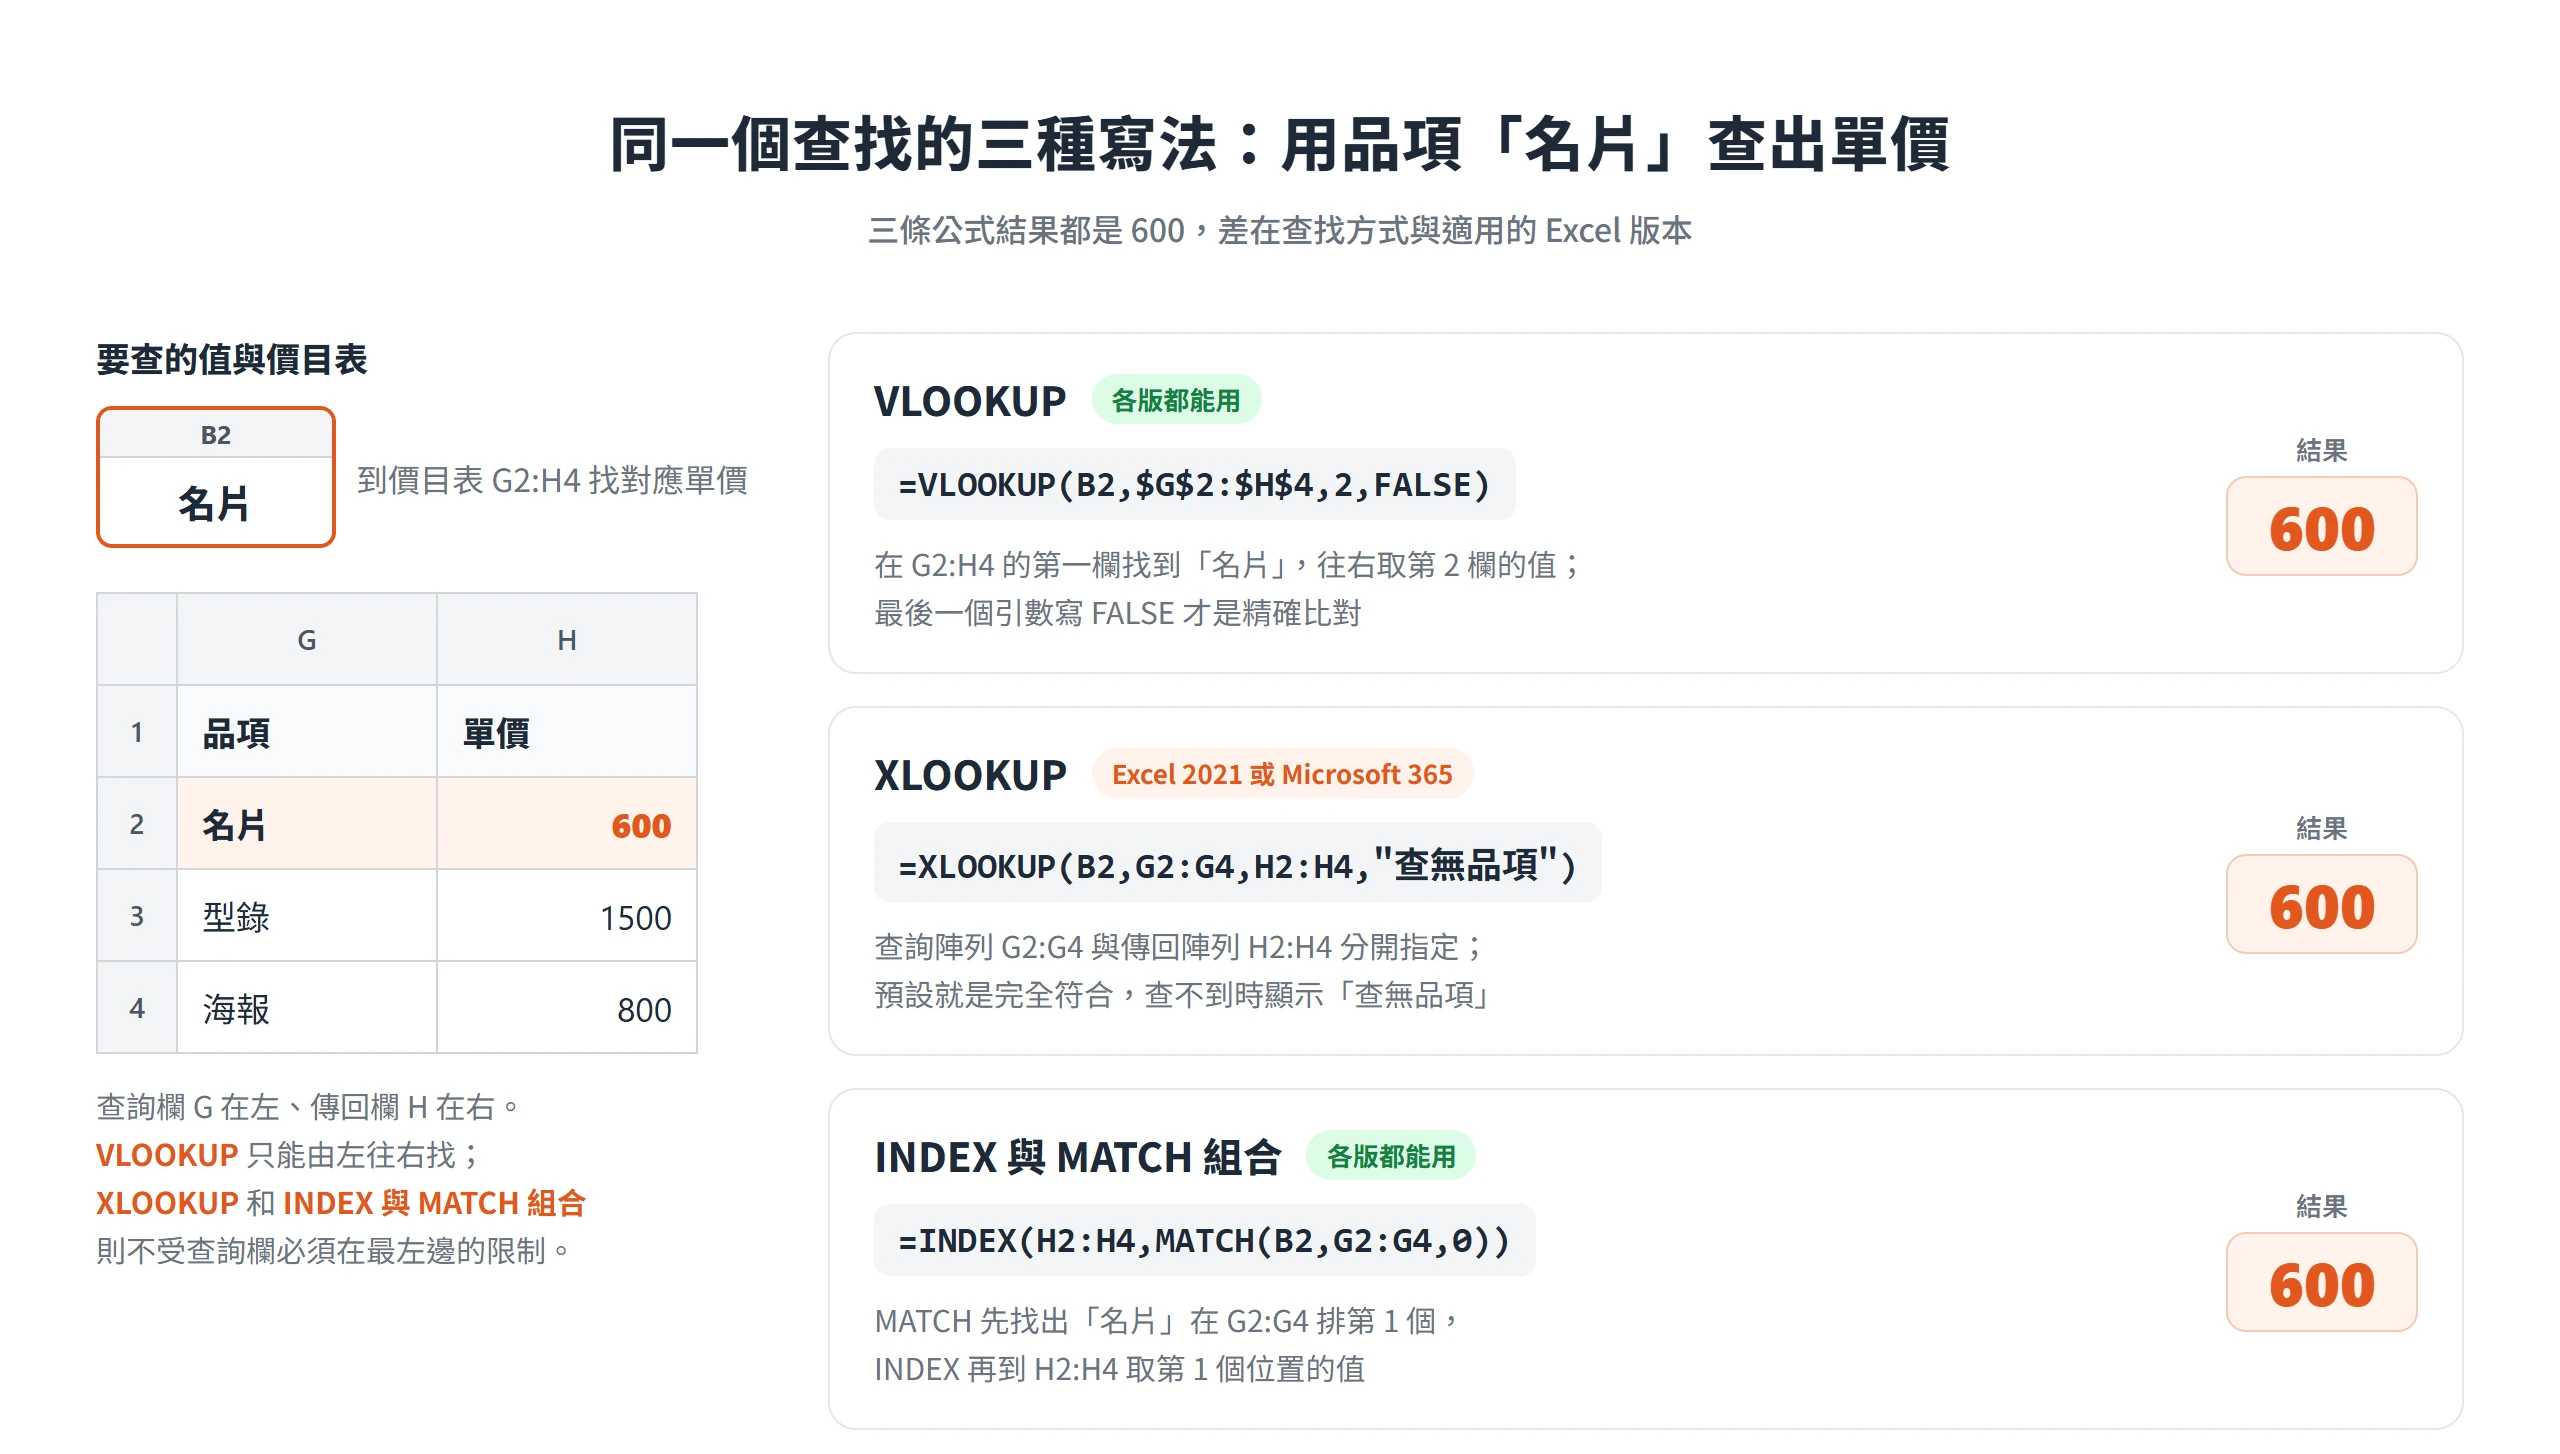2560x1454 pixels.
Task: Select the =XLOOKUP formula code block
Action: 1237,864
